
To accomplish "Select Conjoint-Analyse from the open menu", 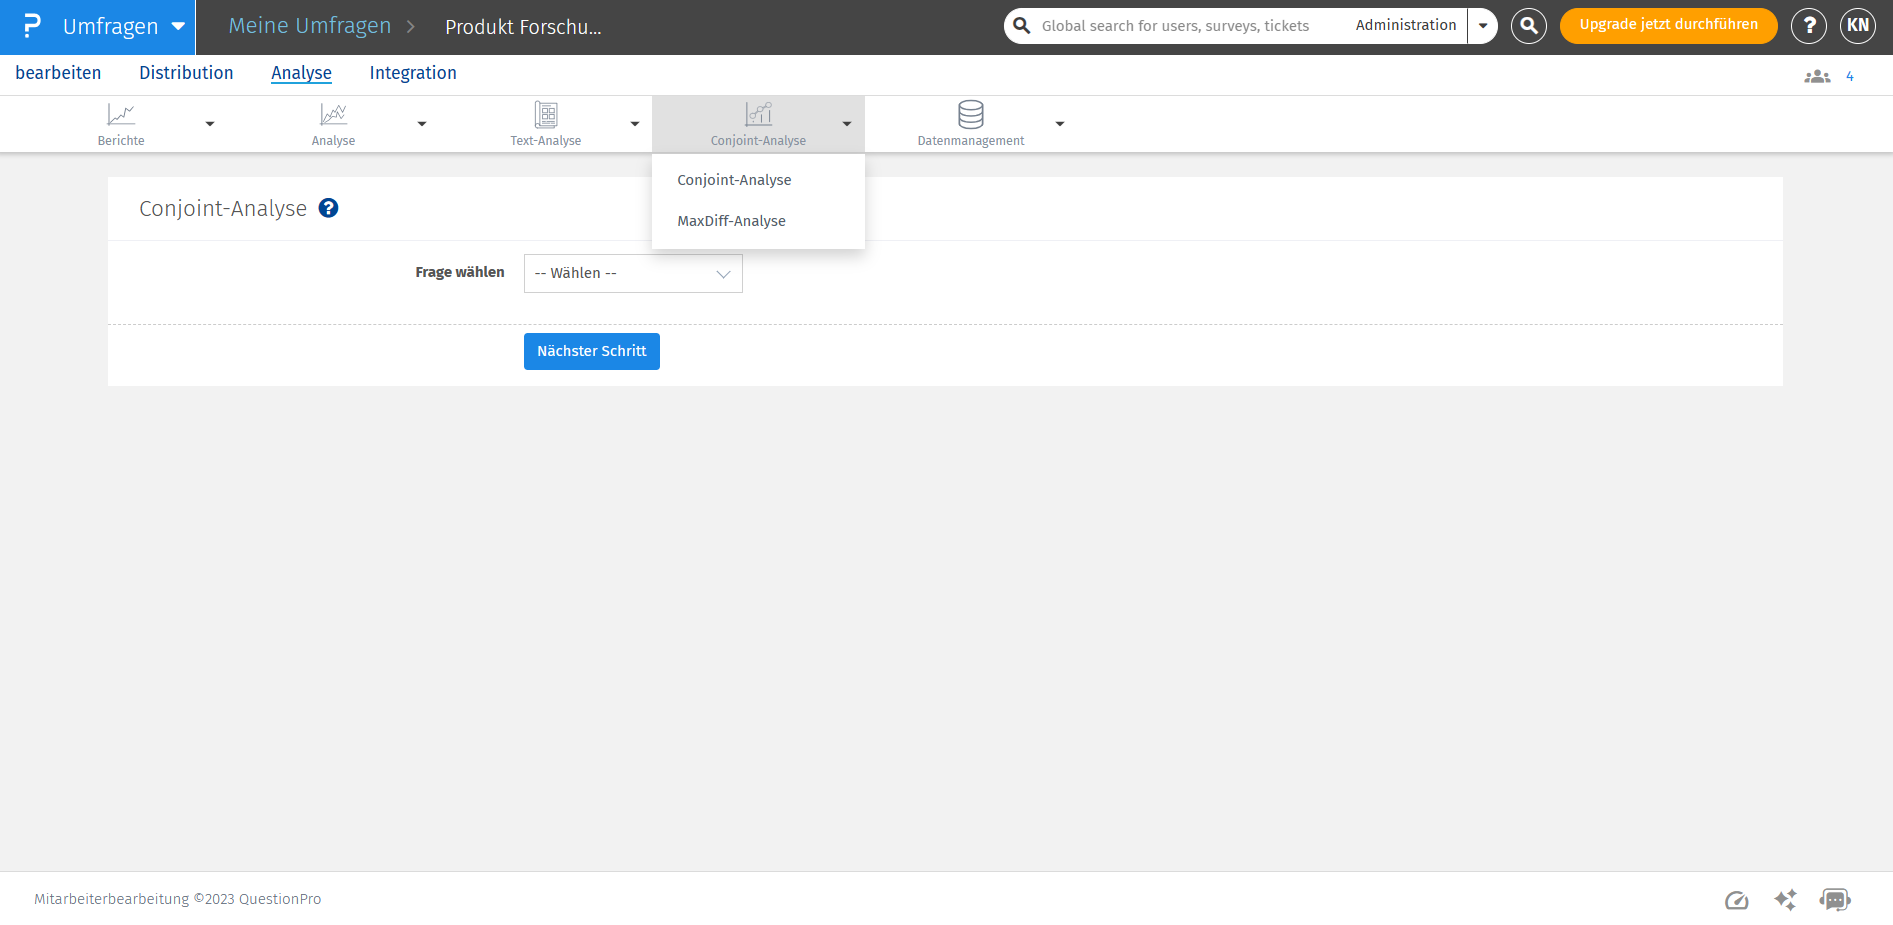I will click(x=734, y=180).
